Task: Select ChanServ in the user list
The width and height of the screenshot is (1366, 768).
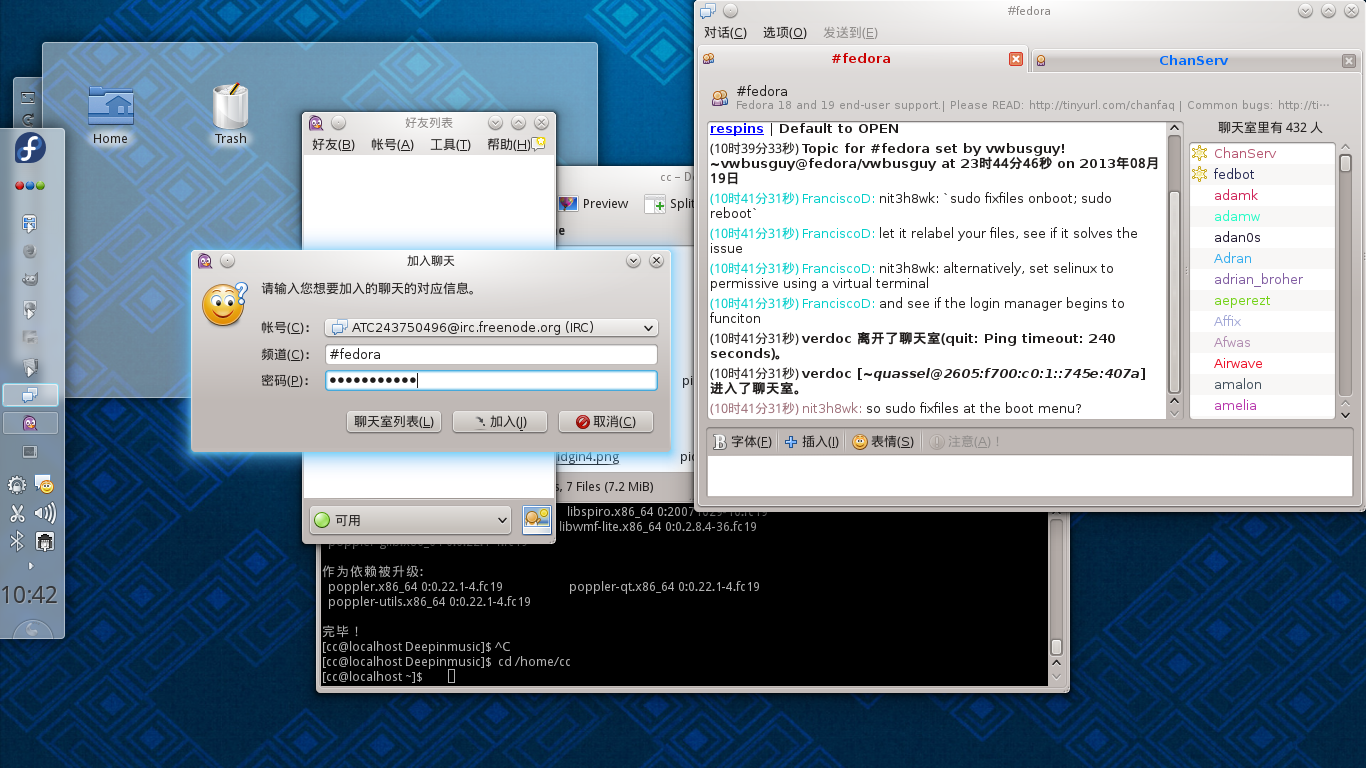Action: coord(1262,153)
